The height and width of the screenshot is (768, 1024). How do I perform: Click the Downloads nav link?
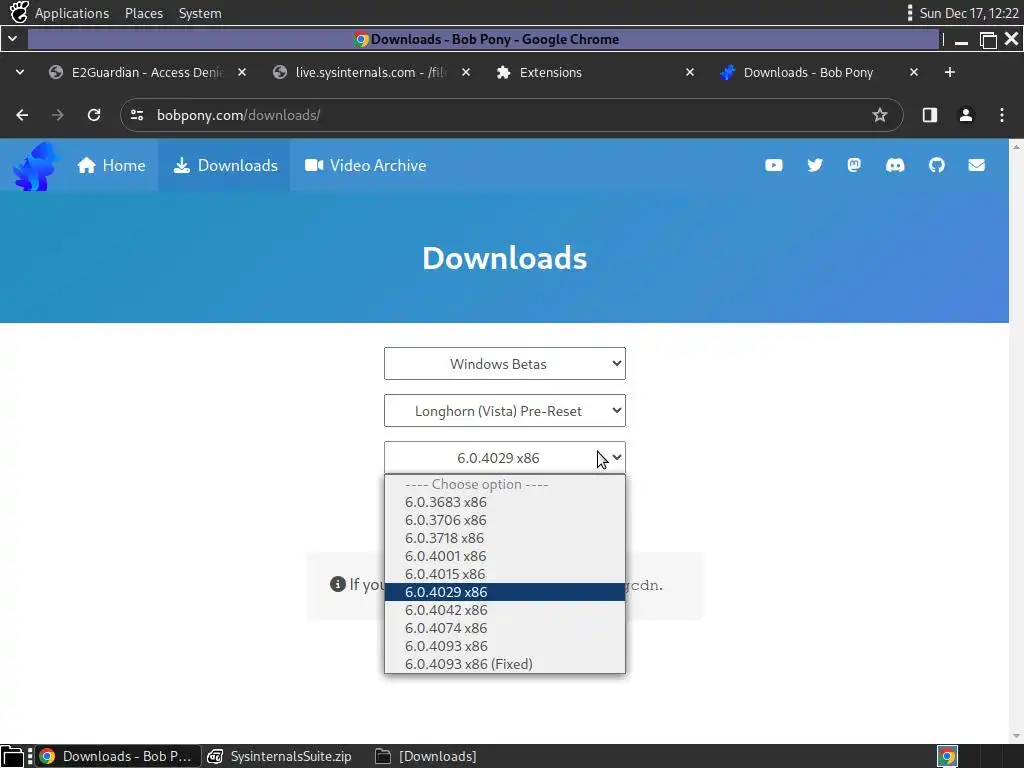pyautogui.click(x=225, y=165)
